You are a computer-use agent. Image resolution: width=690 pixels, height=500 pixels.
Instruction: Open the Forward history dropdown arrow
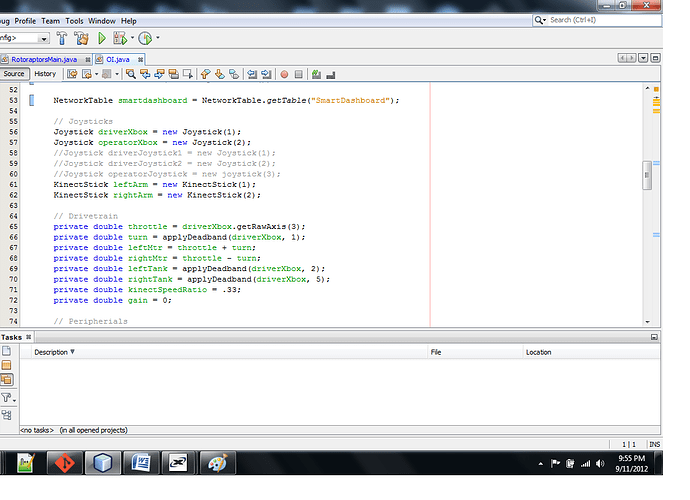(x=117, y=74)
